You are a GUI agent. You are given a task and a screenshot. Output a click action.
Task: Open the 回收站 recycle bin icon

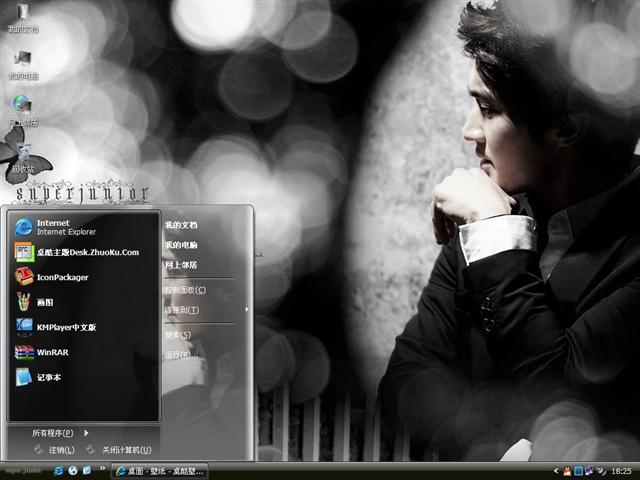point(23,158)
